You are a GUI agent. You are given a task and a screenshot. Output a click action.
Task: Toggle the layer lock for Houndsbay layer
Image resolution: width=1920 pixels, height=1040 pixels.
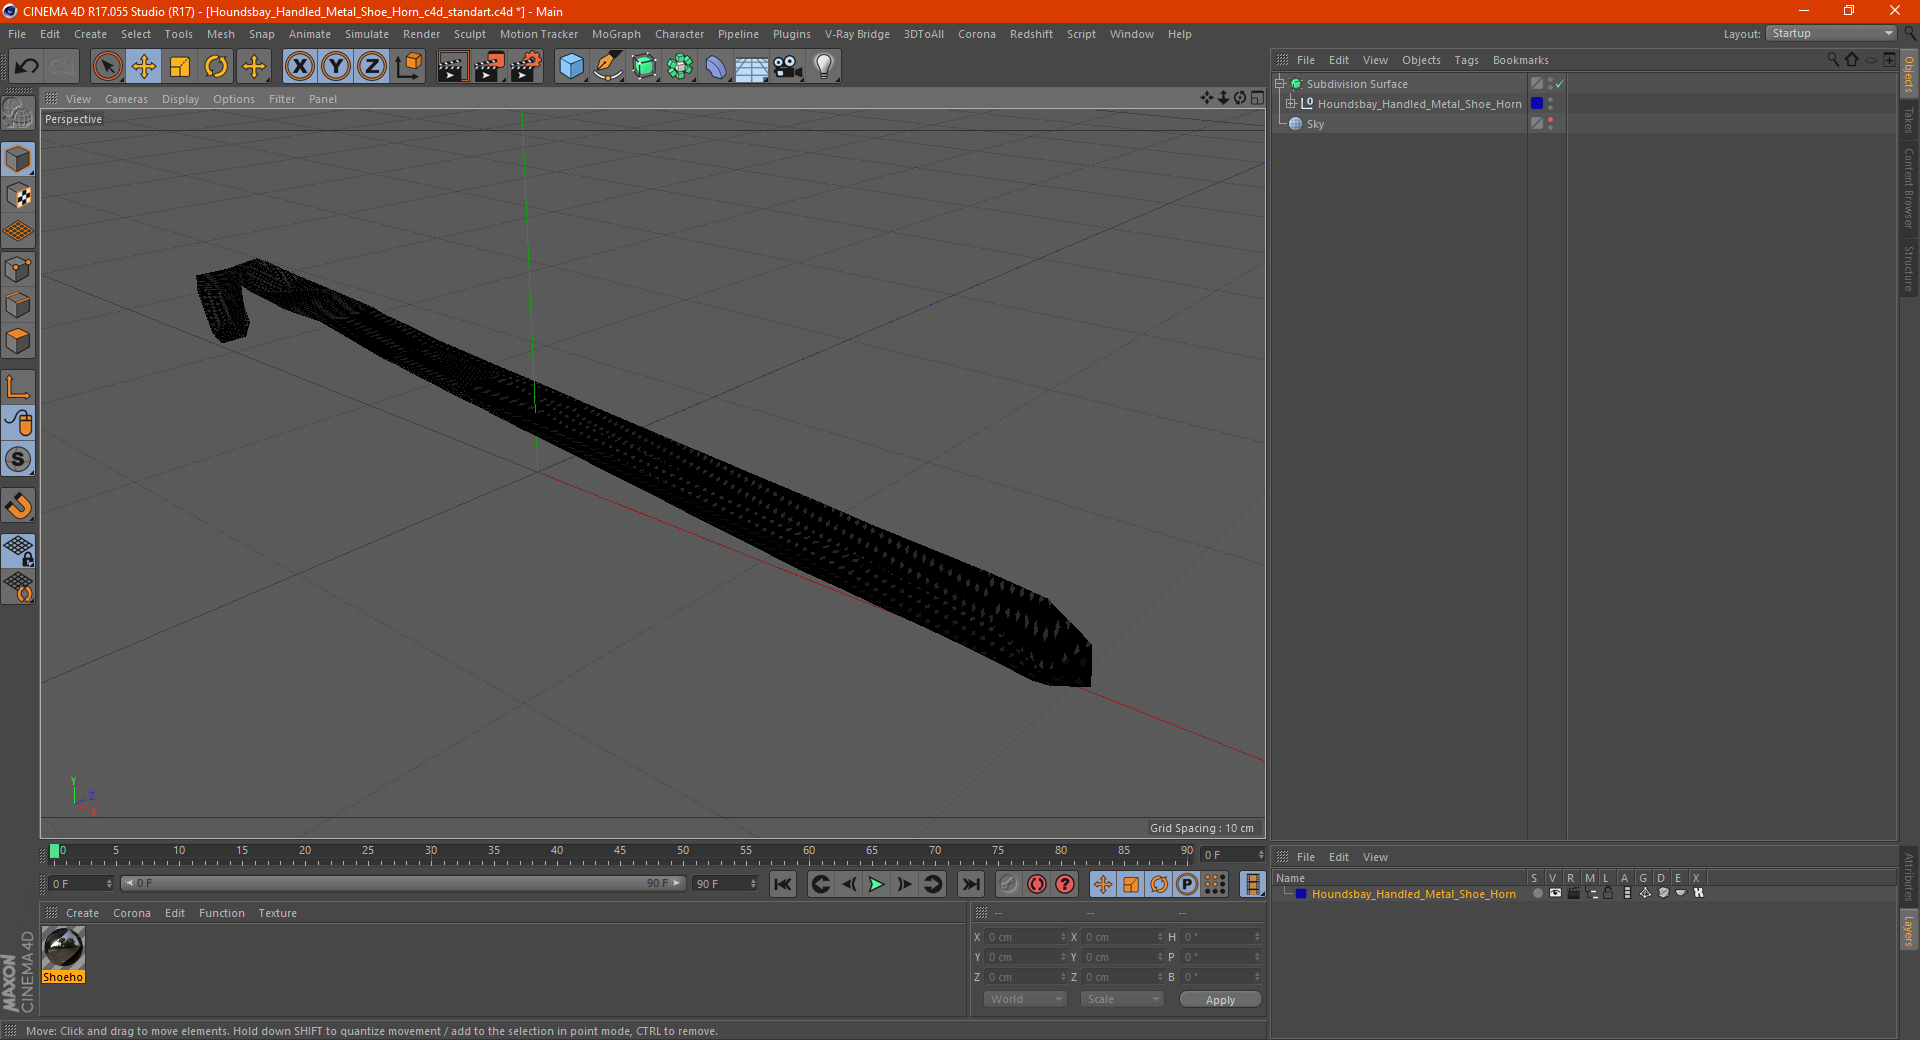click(1608, 893)
